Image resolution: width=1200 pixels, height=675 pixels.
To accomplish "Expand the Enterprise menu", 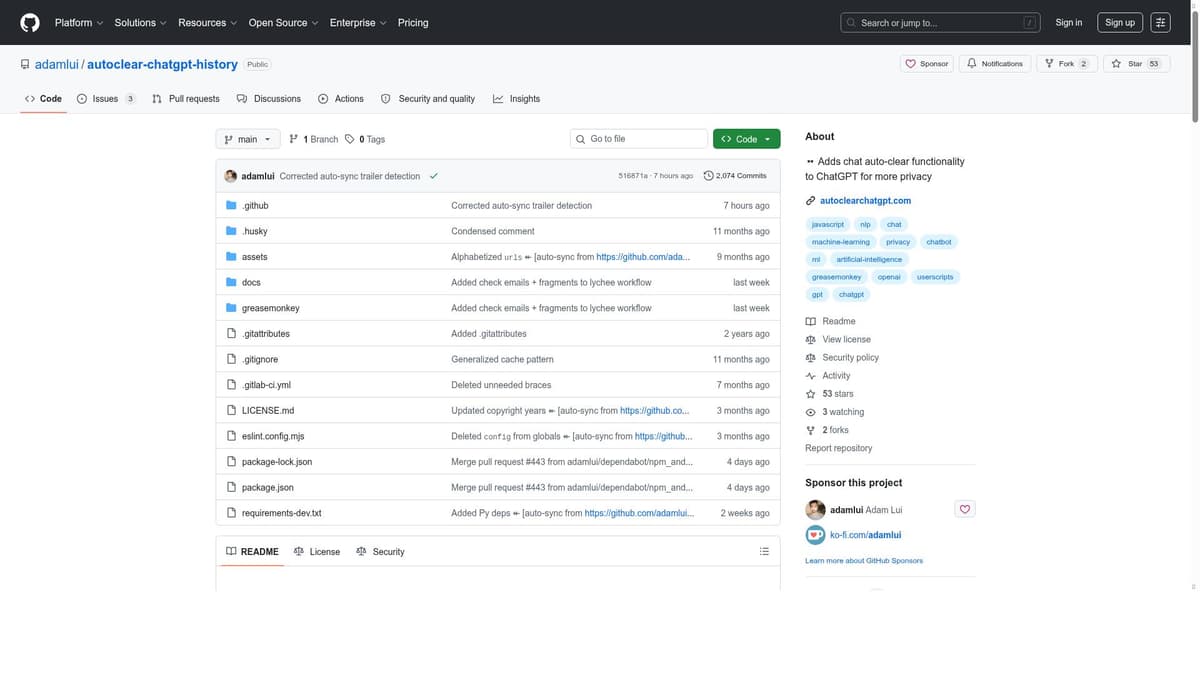I will 359,22.
